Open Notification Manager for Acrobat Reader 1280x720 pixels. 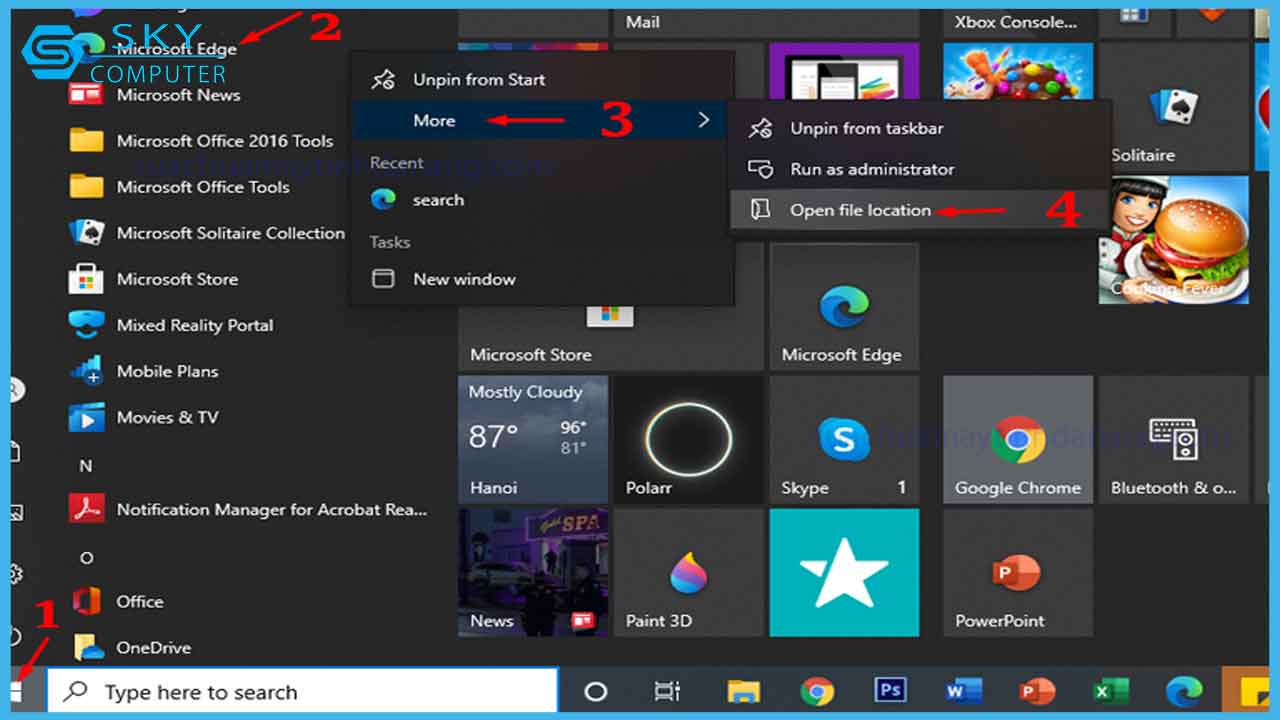coord(250,509)
